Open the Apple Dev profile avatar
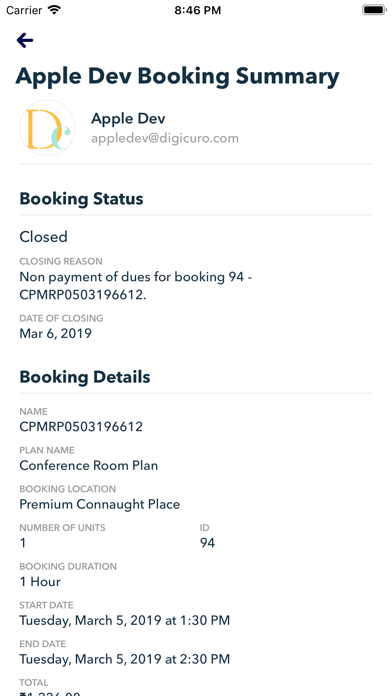The height and width of the screenshot is (696, 392). 48,128
